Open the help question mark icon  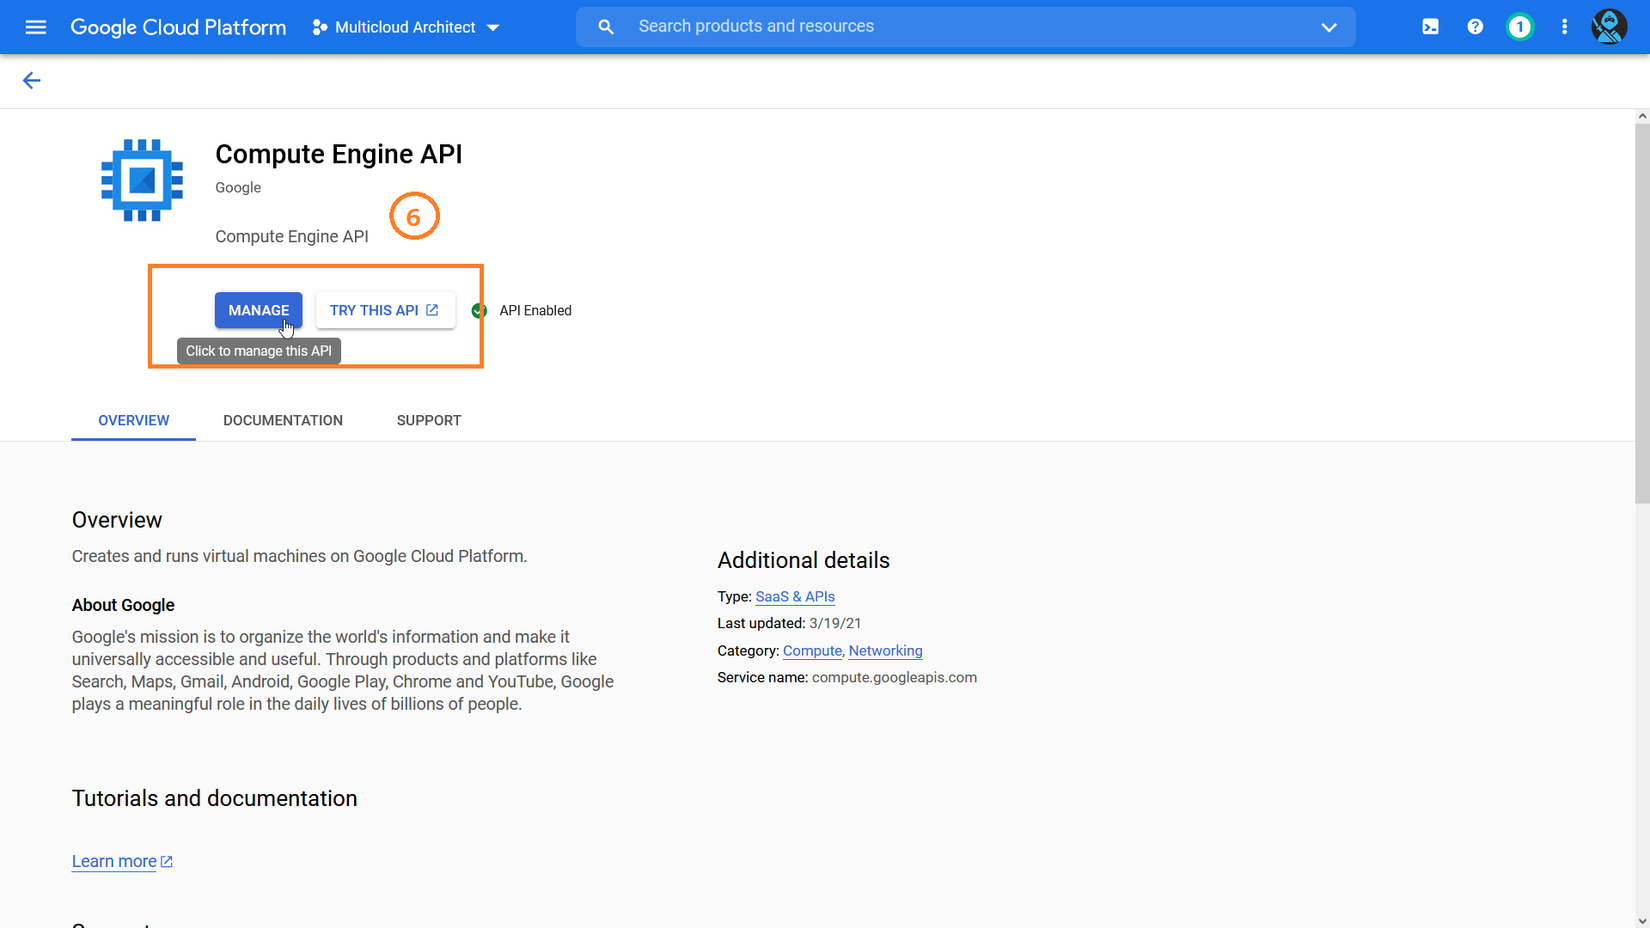(x=1475, y=27)
